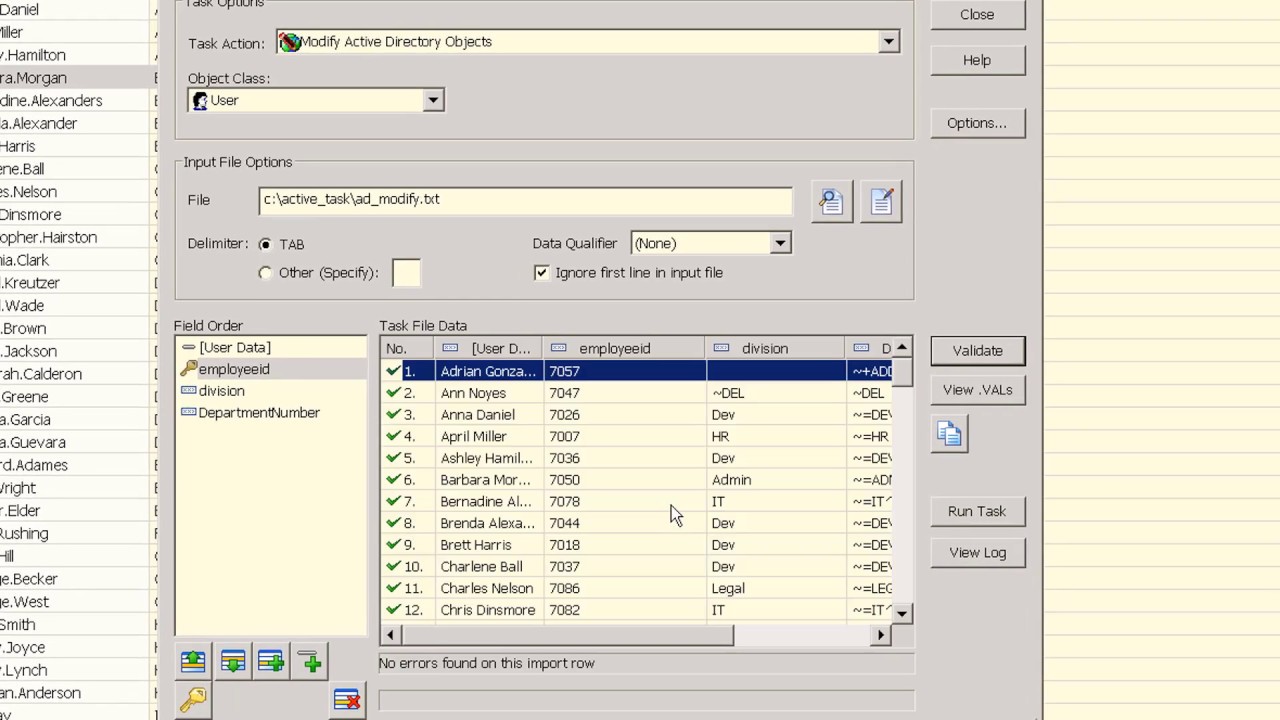
Task: Select the Adrian Gonza... row
Action: (637, 371)
